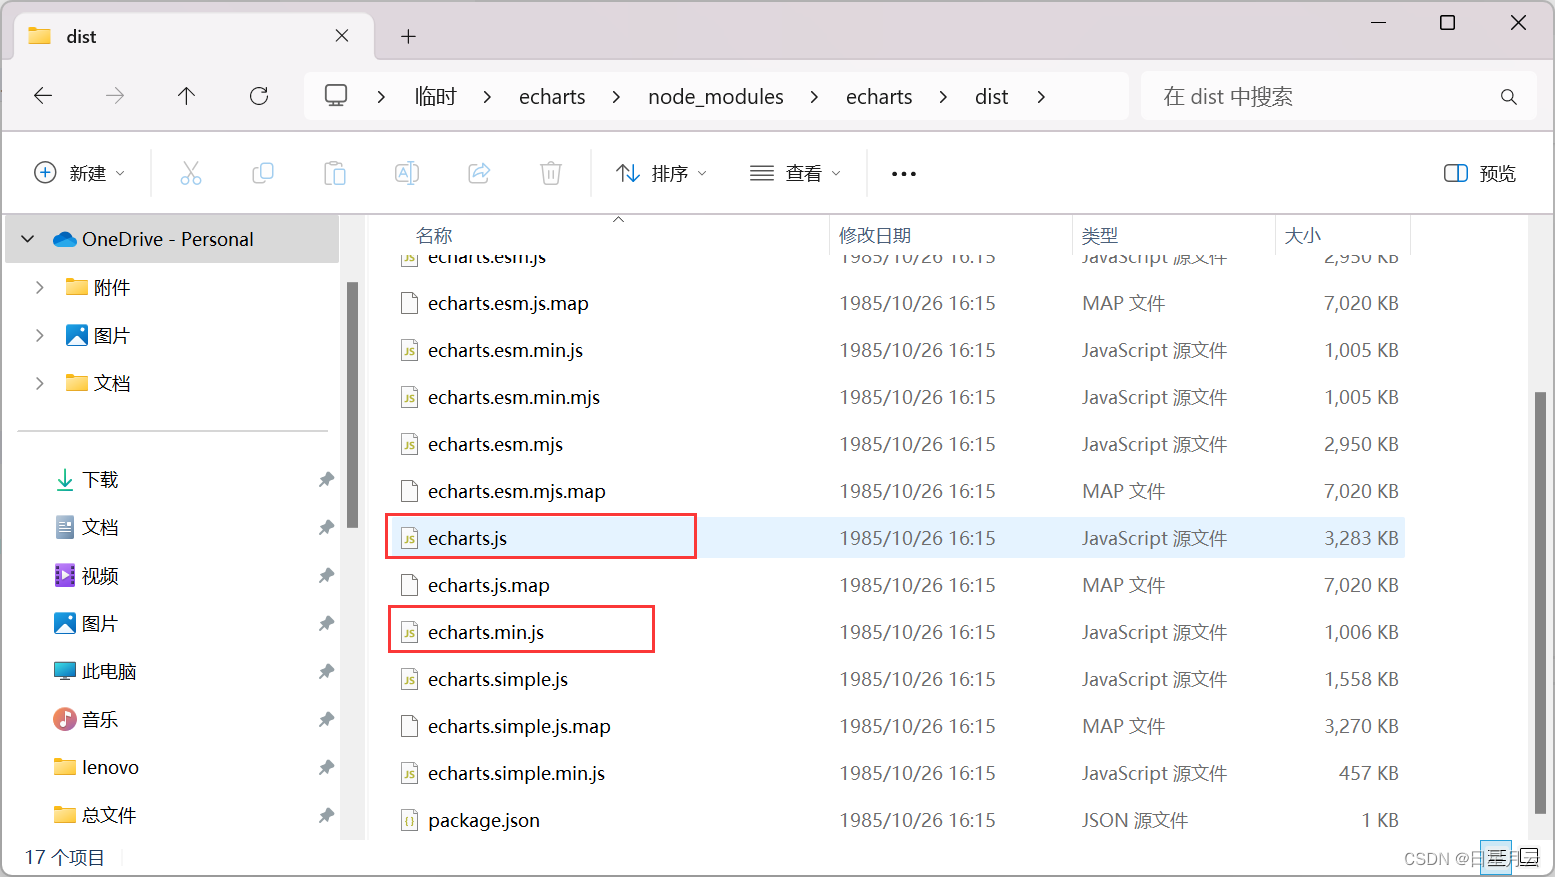Click the pin icon beside lenovo
This screenshot has height=877, width=1555.
(x=326, y=768)
